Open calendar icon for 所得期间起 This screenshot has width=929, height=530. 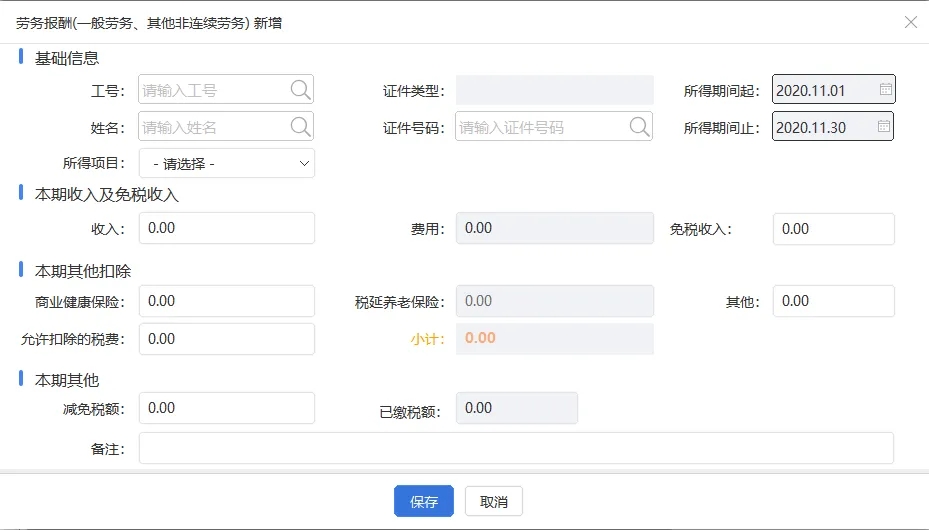pos(885,89)
